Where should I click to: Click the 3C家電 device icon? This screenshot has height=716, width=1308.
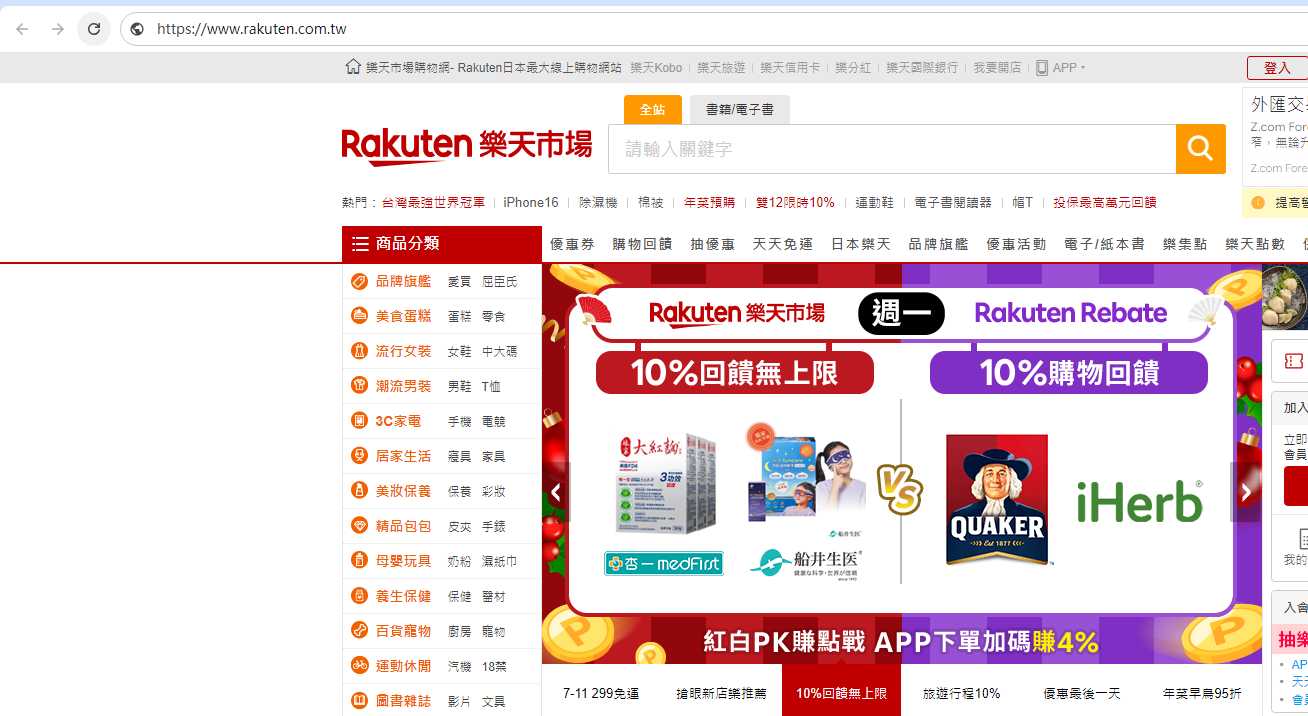360,421
